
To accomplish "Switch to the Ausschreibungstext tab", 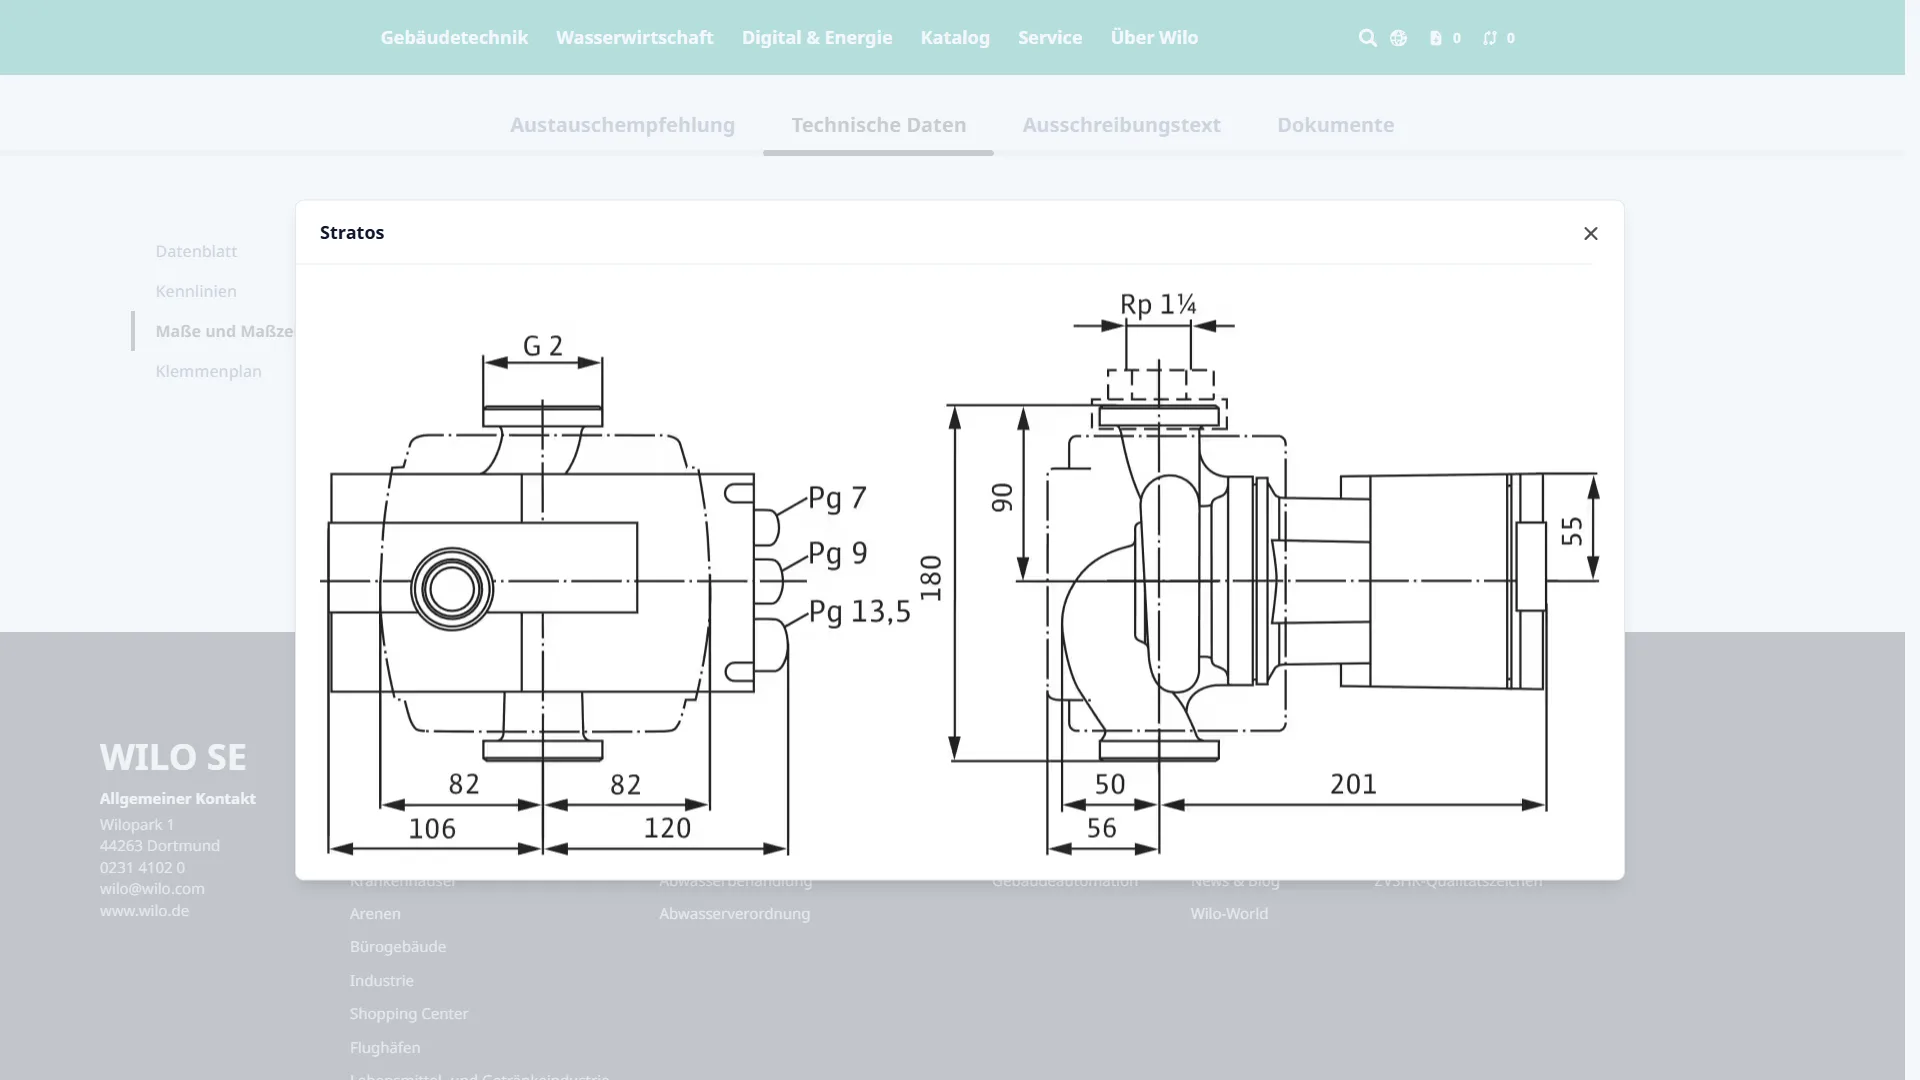I will (1122, 125).
